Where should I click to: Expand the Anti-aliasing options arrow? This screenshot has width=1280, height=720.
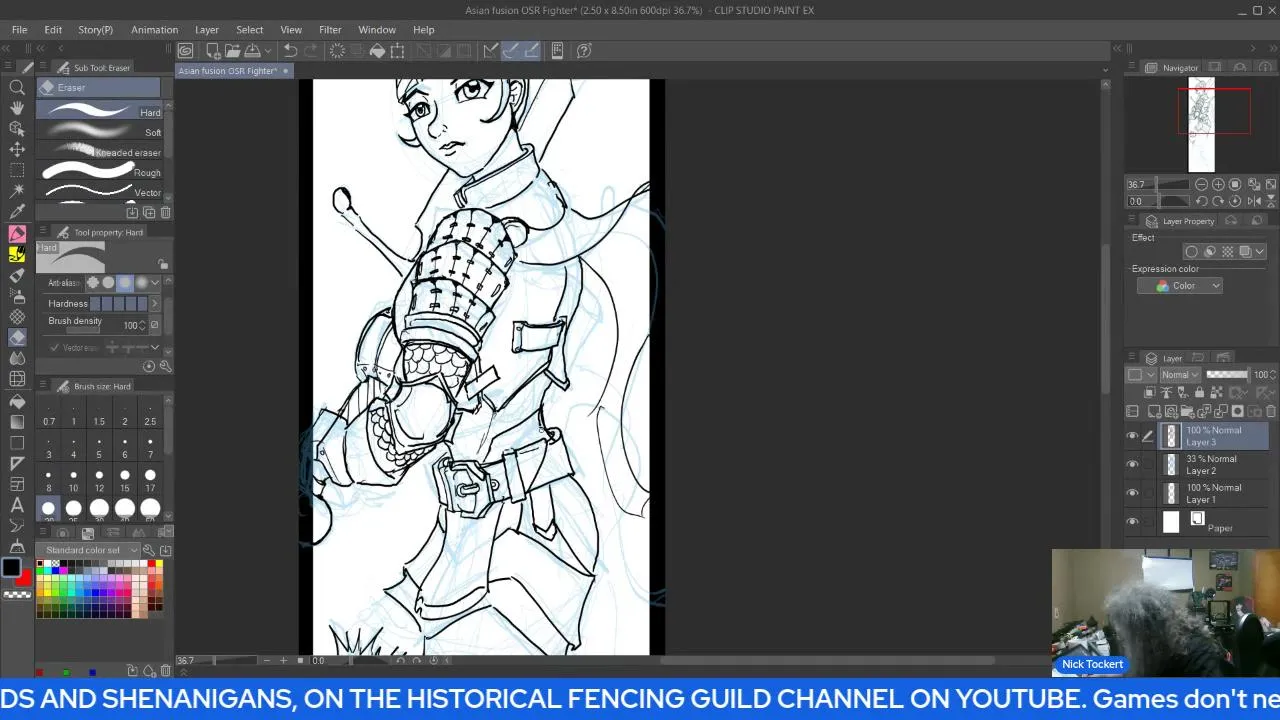point(155,283)
